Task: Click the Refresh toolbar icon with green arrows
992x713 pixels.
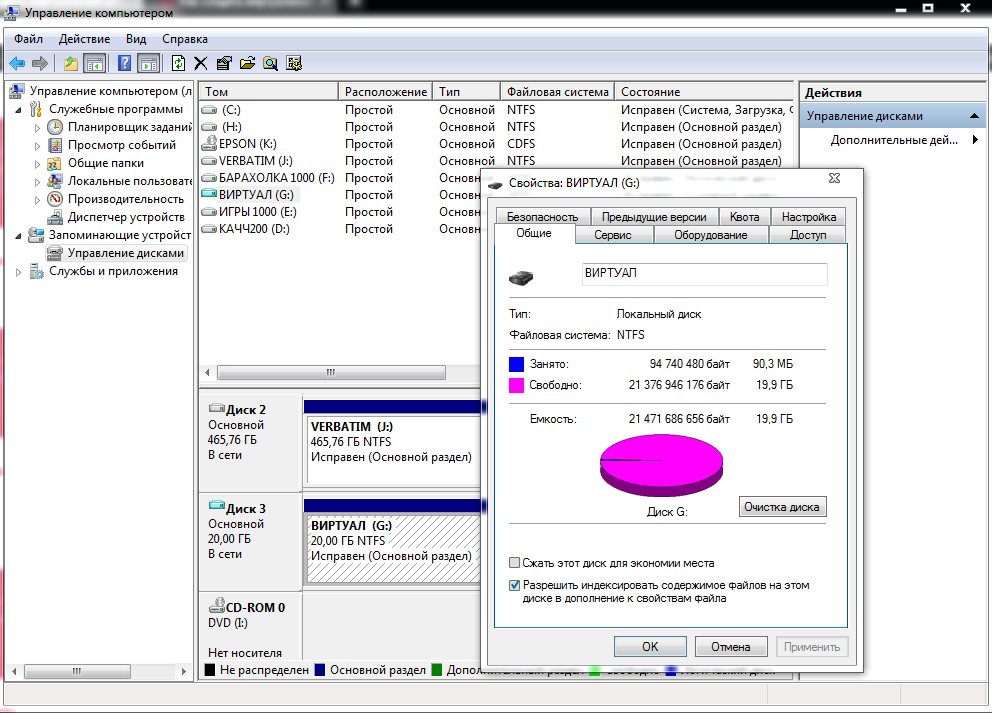Action: click(178, 63)
